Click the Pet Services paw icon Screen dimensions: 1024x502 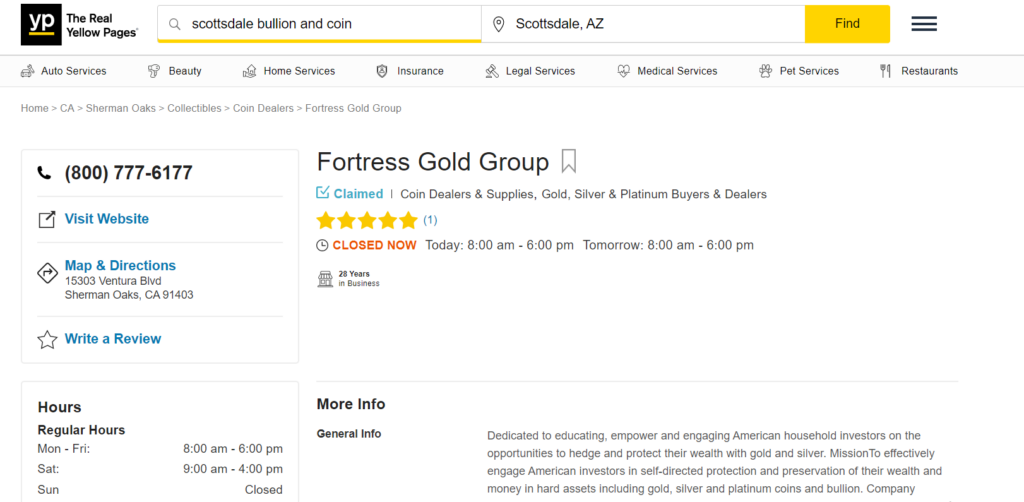765,71
